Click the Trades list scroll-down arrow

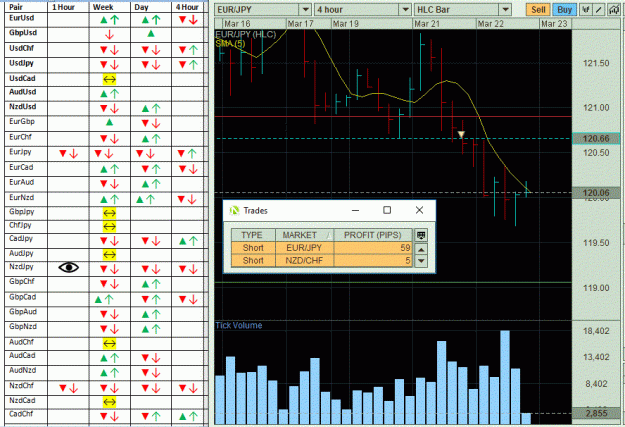pyautogui.click(x=421, y=262)
